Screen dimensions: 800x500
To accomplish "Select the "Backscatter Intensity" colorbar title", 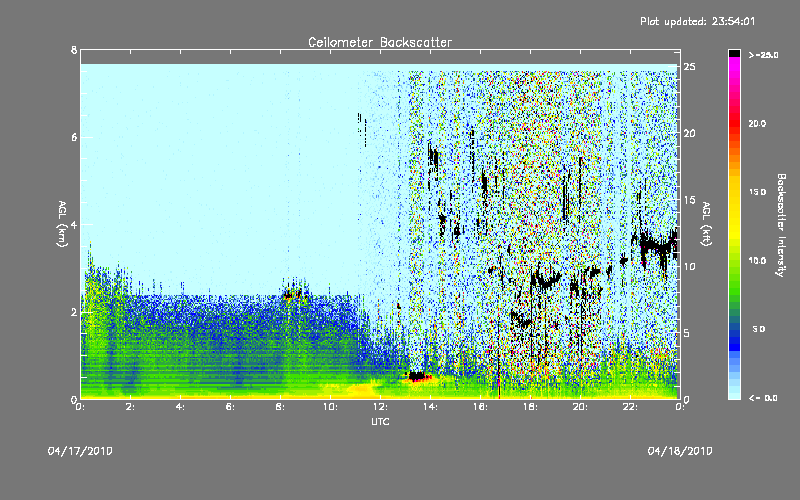I will [x=781, y=225].
